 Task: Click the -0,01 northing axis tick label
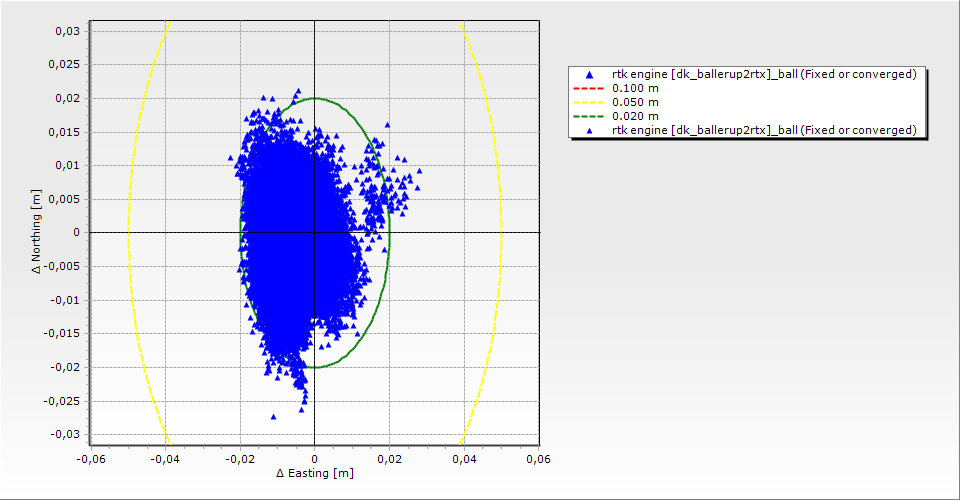coord(65,300)
